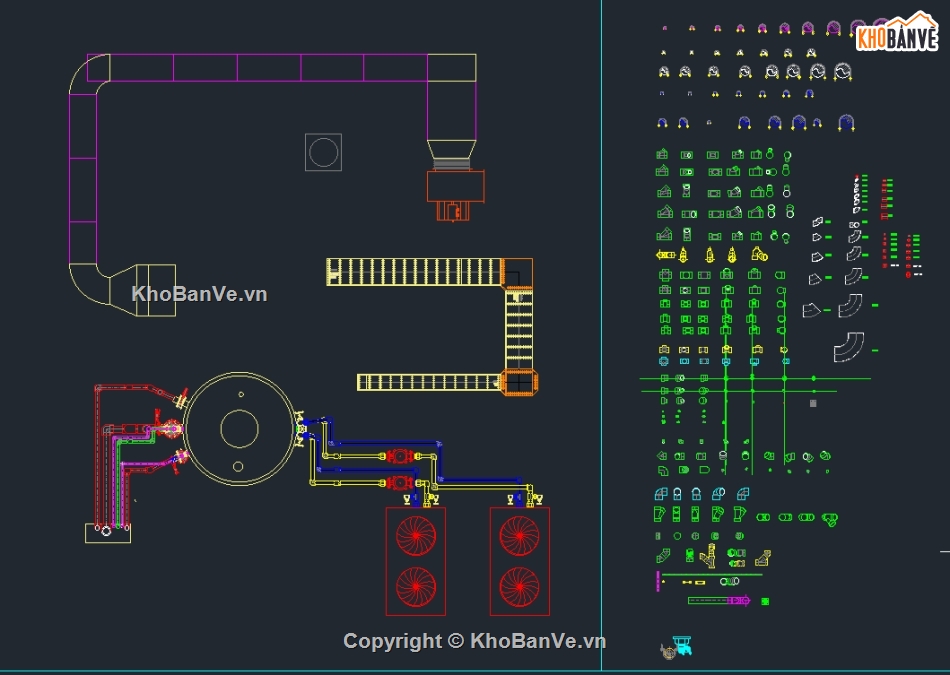This screenshot has width=950, height=675.
Task: Select the lower fan of the left condenser unit
Action: 416,587
